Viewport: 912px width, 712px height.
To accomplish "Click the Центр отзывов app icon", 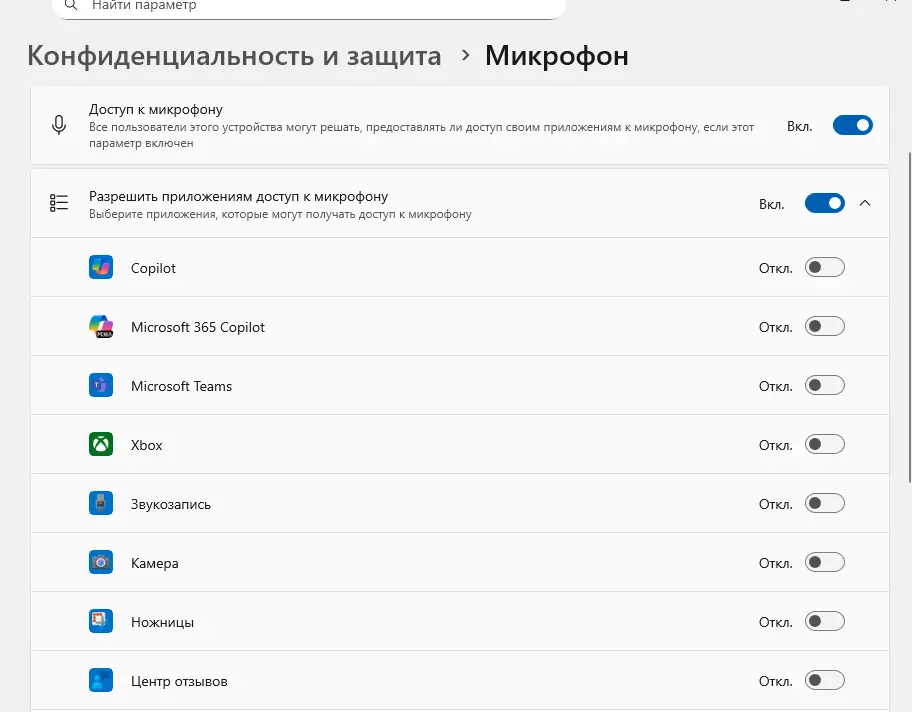I will click(101, 681).
